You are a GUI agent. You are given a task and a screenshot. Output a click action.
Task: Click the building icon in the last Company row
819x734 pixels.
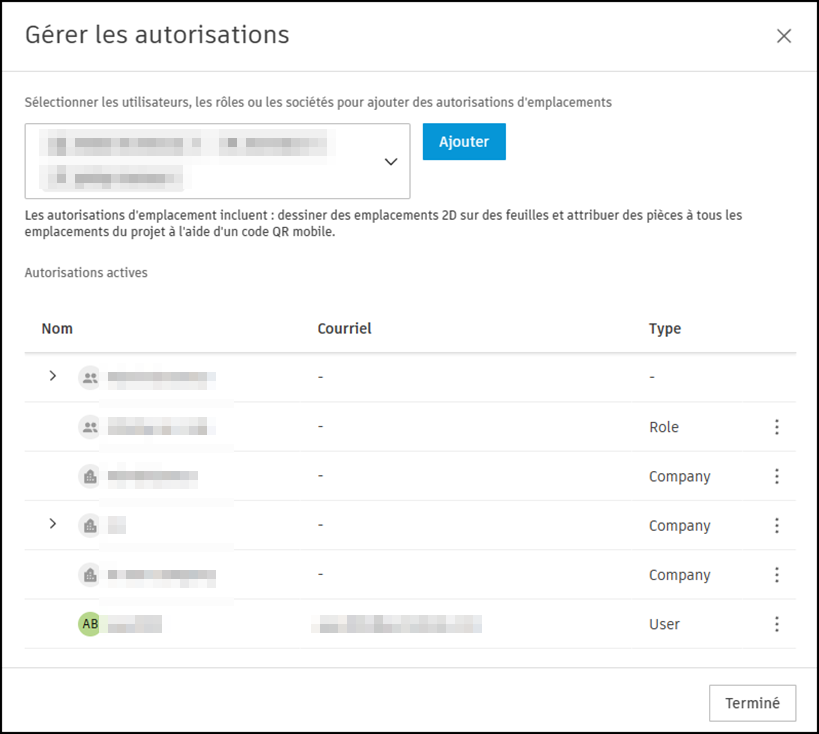(x=90, y=575)
